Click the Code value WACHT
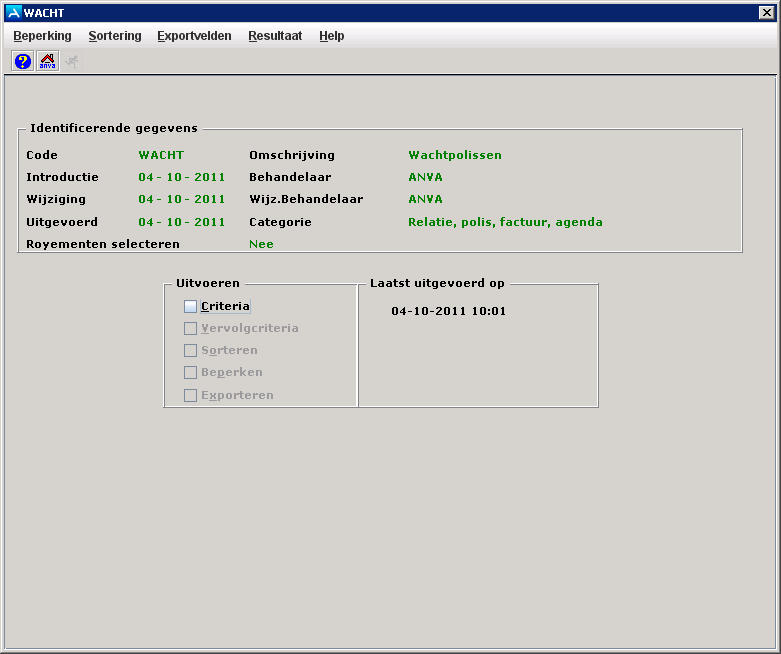Screen dimensions: 781x654 (161, 155)
